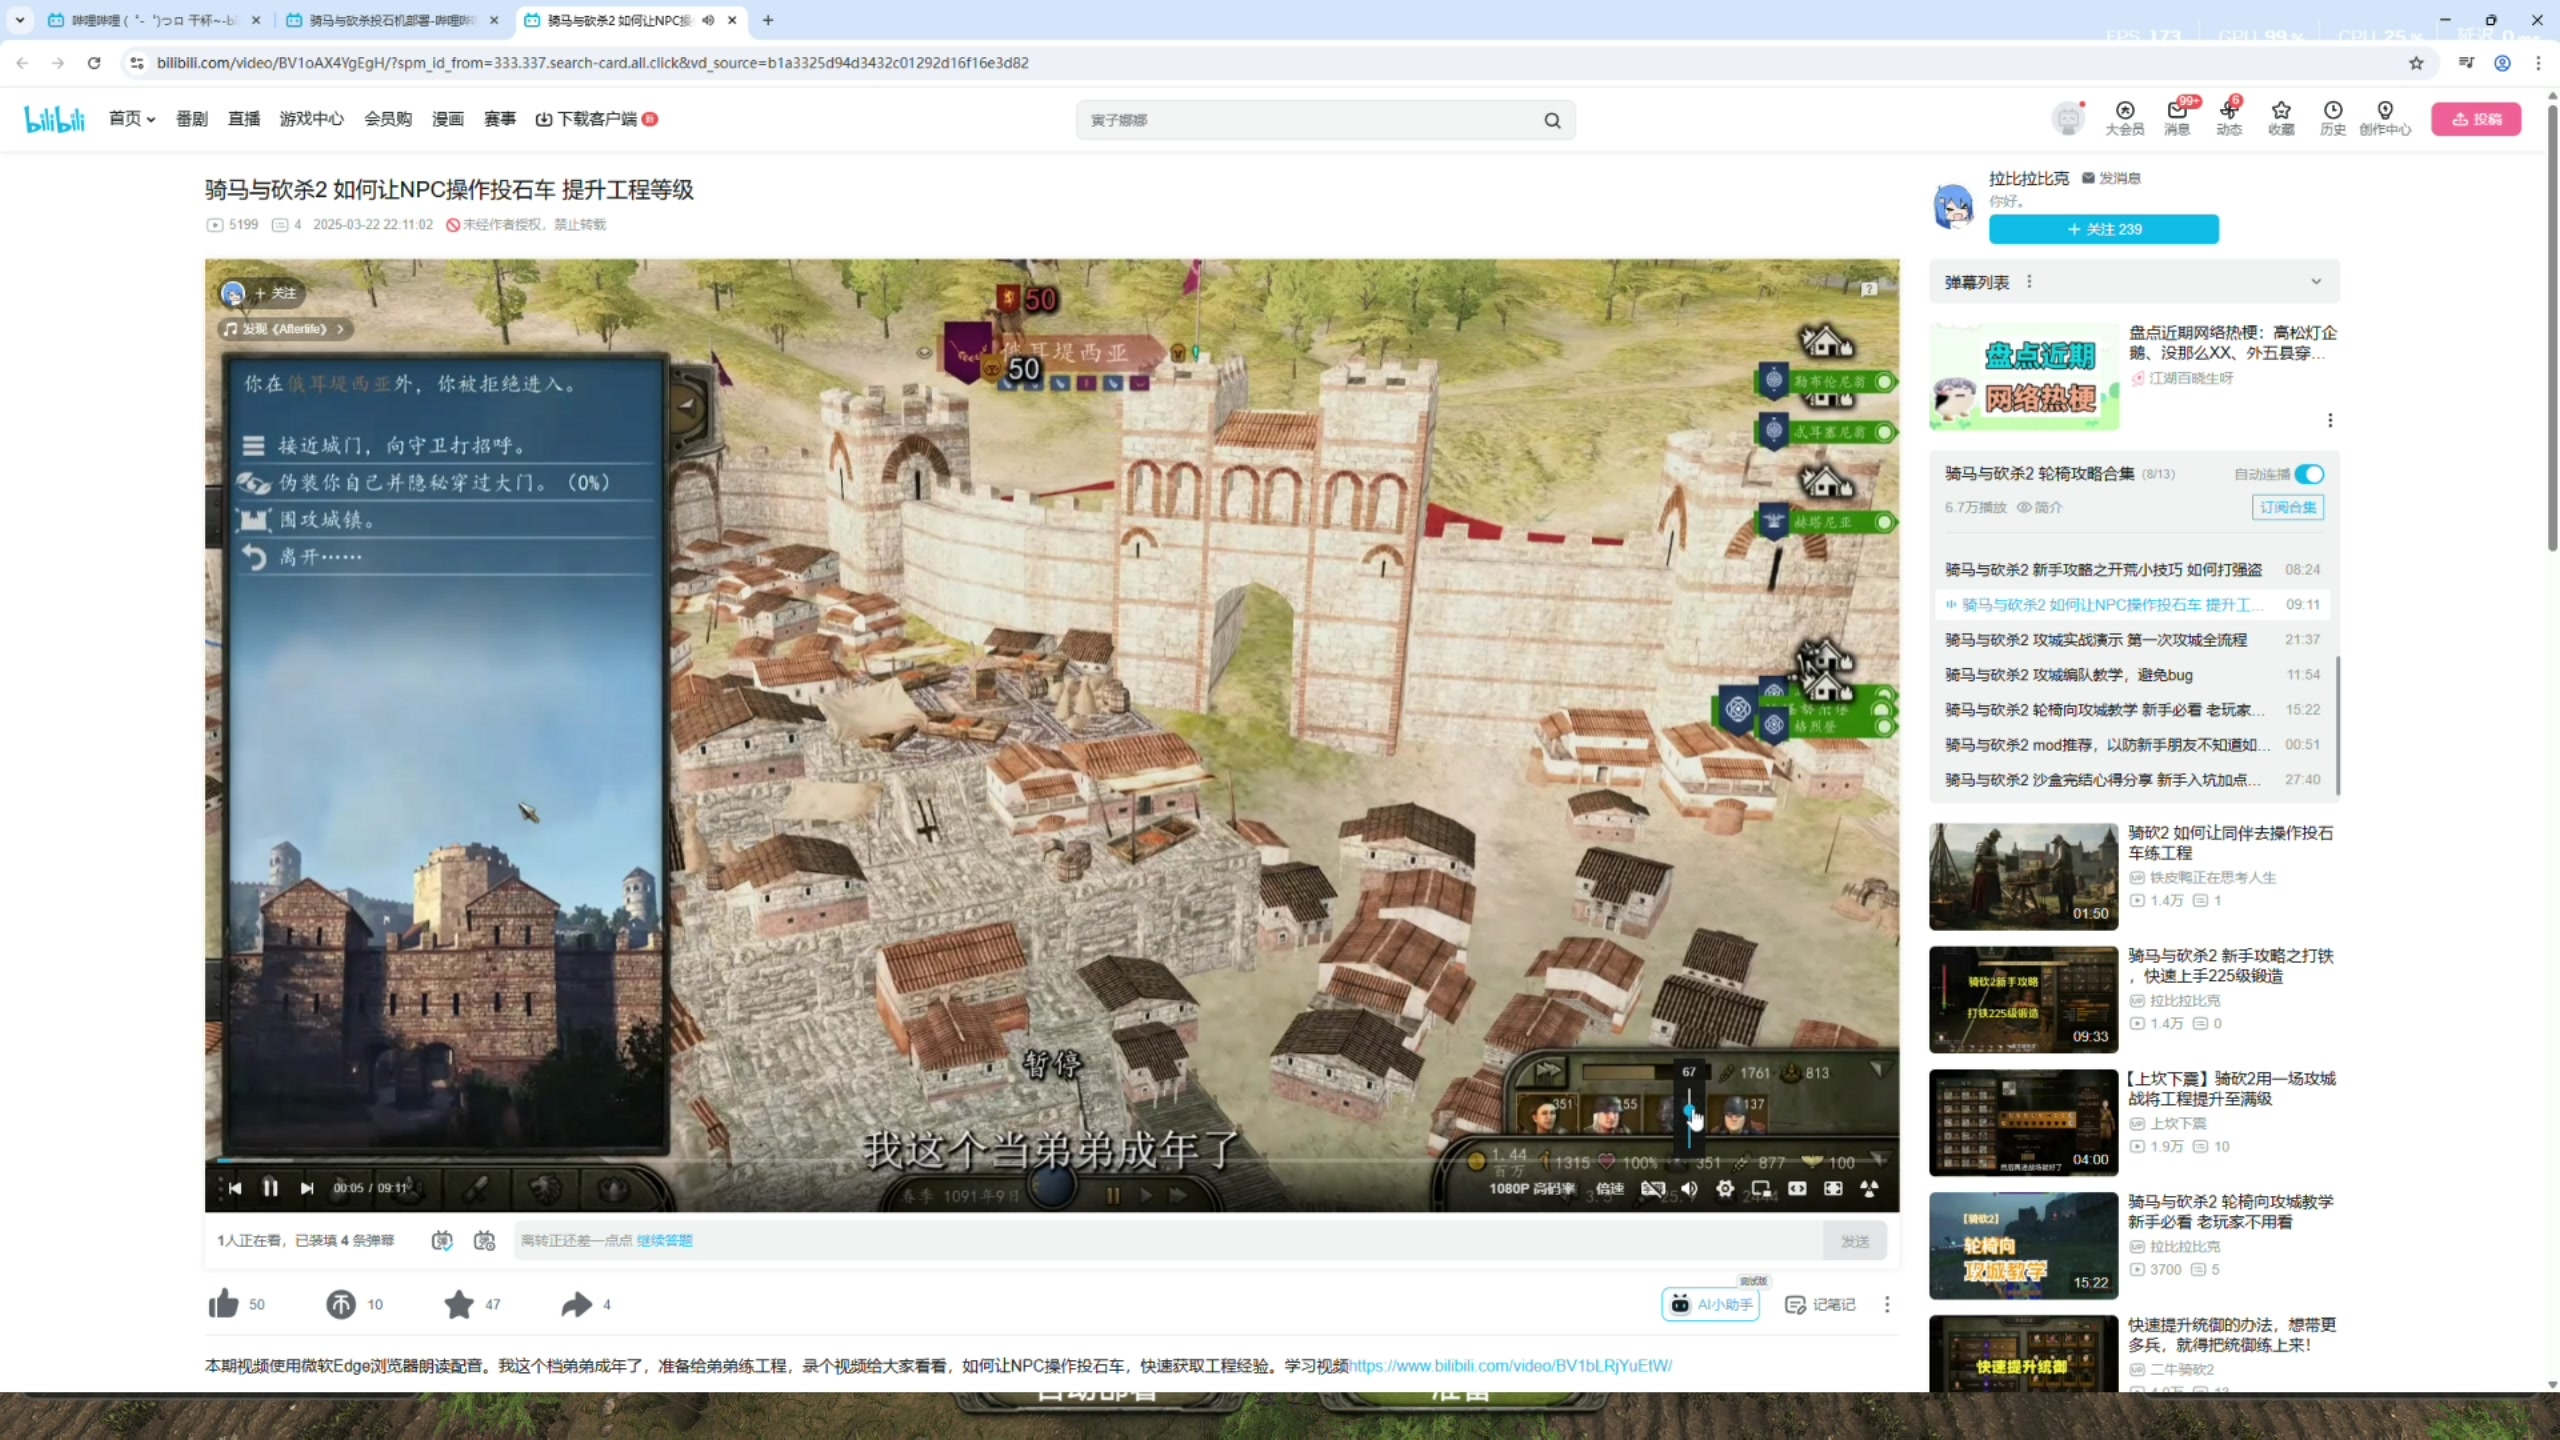Click the pink 投稿 upload button

pos(2476,119)
